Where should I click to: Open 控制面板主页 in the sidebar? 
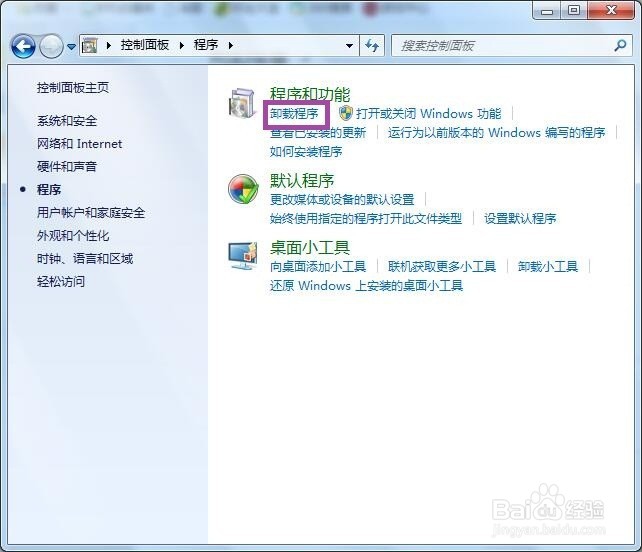point(73,87)
